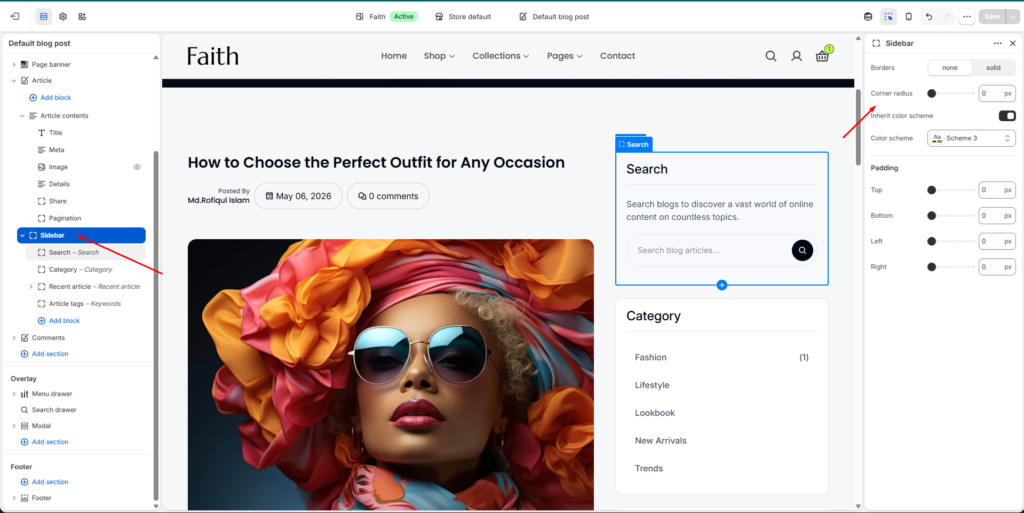The image size is (1024, 513).
Task: Toggle Inherit color scheme switch
Action: coord(1007,116)
